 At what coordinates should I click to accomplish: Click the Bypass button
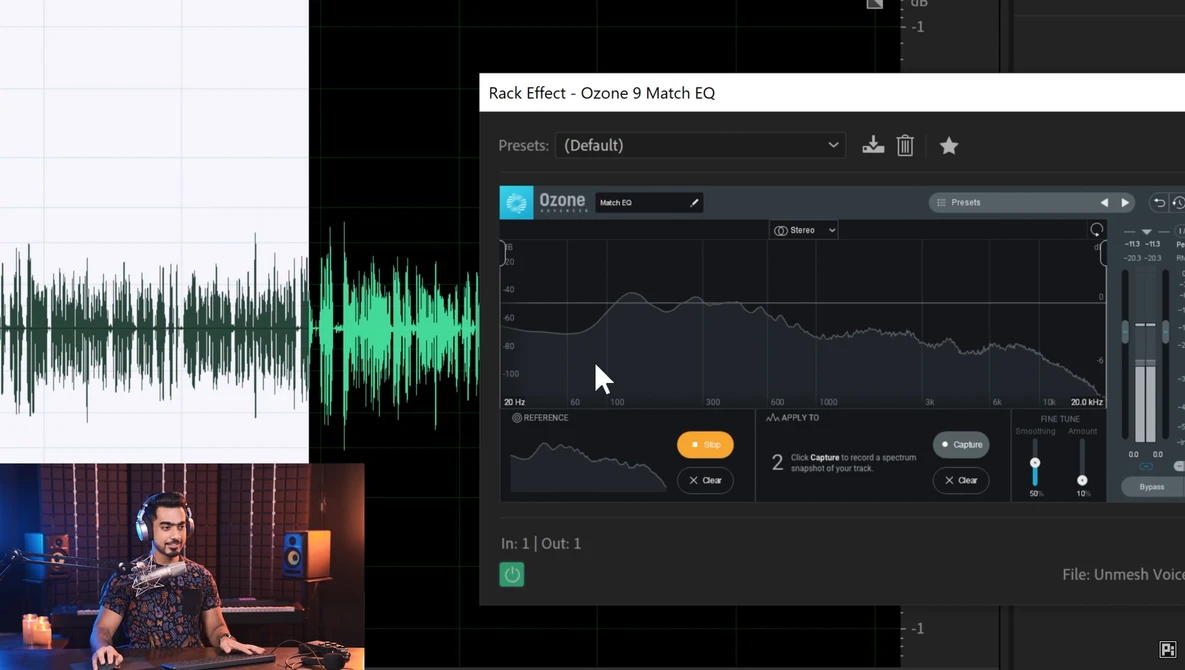1151,487
